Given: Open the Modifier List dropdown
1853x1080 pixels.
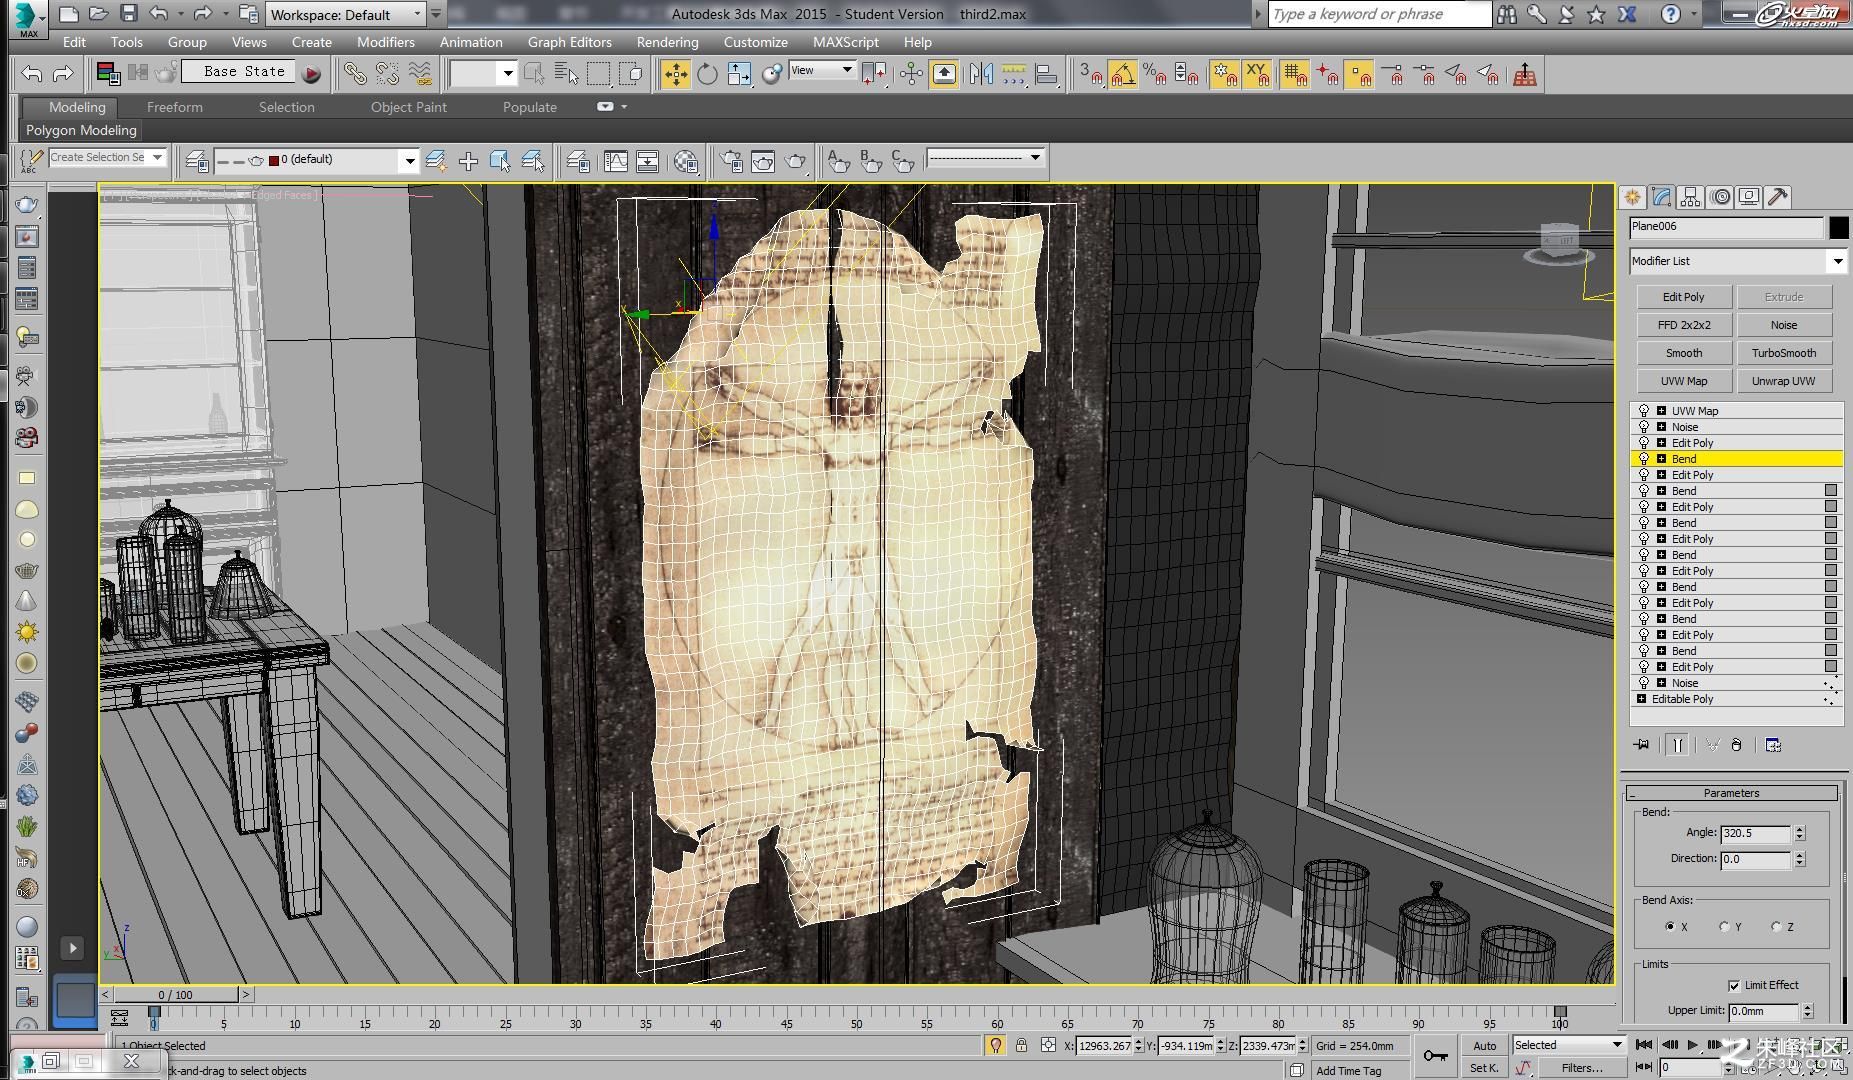Looking at the screenshot, I should pos(1737,261).
